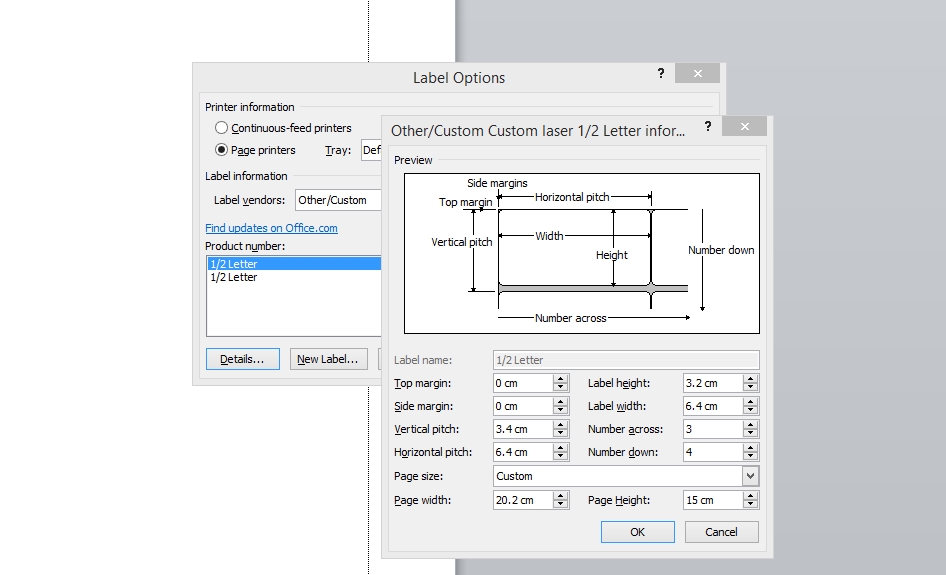Open the Tray dropdown

point(371,150)
